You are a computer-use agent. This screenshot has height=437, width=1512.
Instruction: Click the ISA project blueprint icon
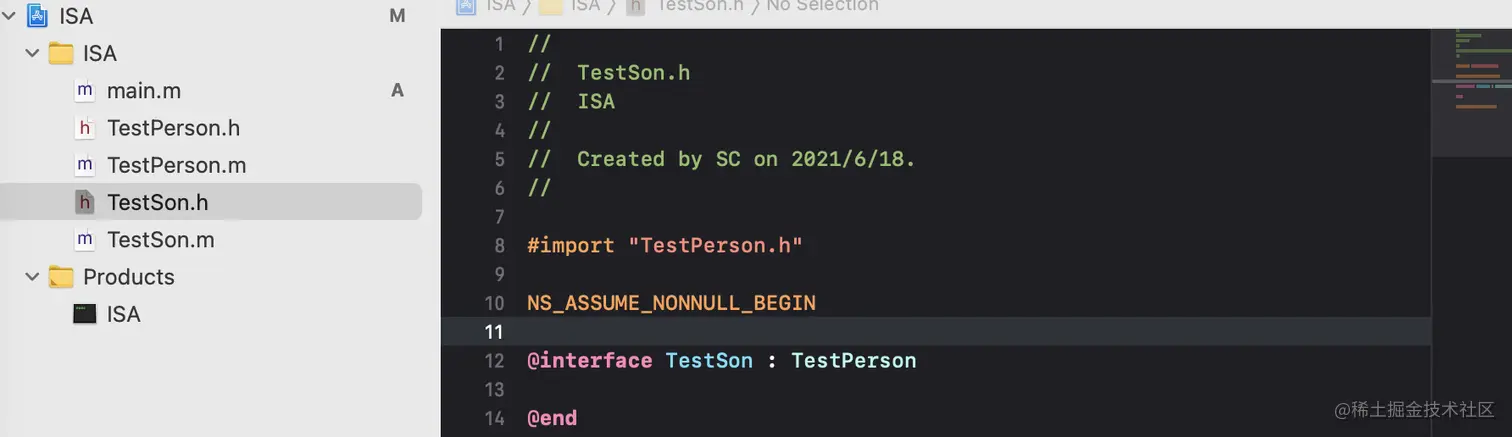click(x=38, y=16)
